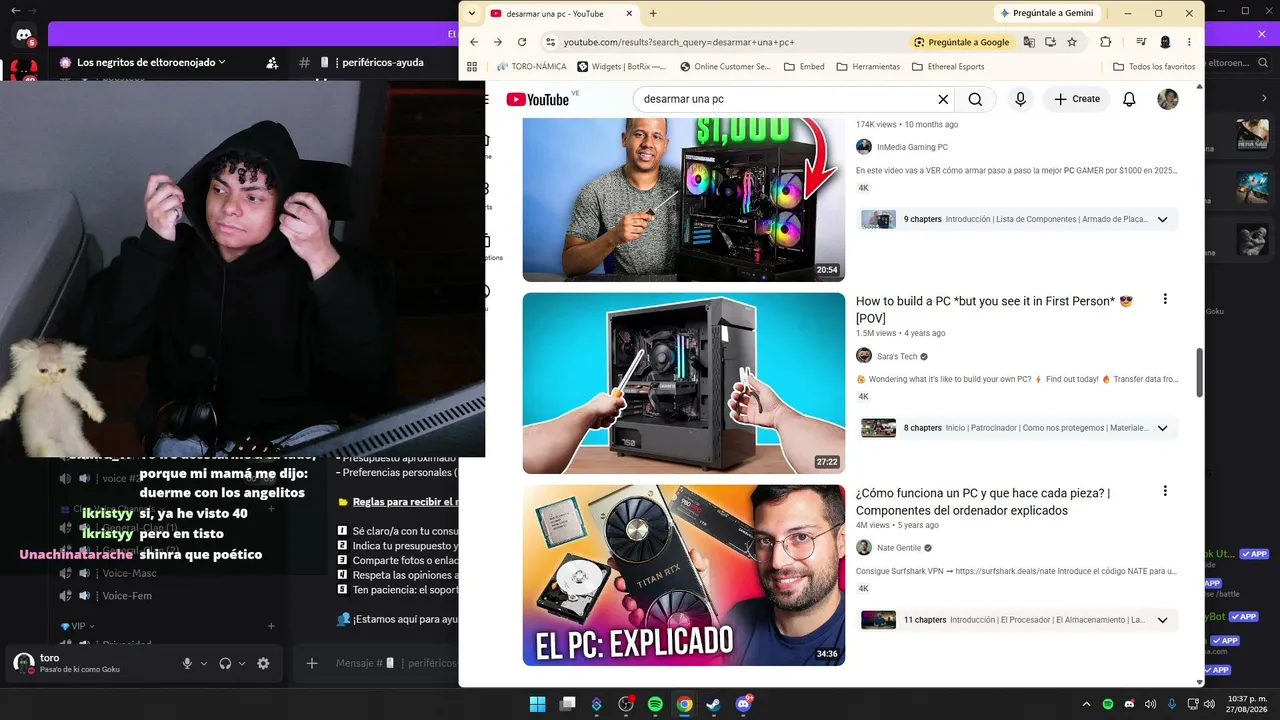This screenshot has height=720, width=1280.
Task: Click the YouTube Create button
Action: [1076, 99]
